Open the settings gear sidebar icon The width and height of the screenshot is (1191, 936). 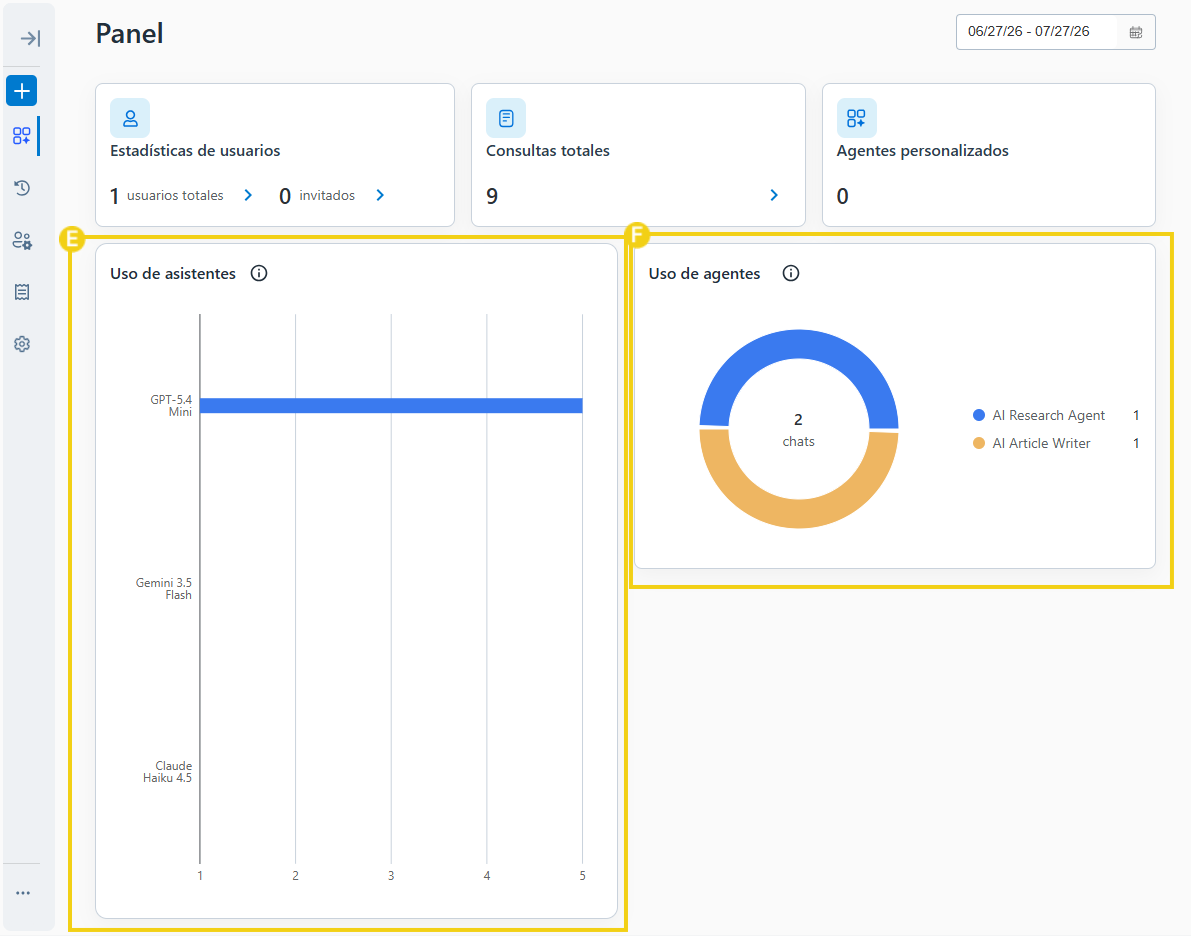pos(22,344)
